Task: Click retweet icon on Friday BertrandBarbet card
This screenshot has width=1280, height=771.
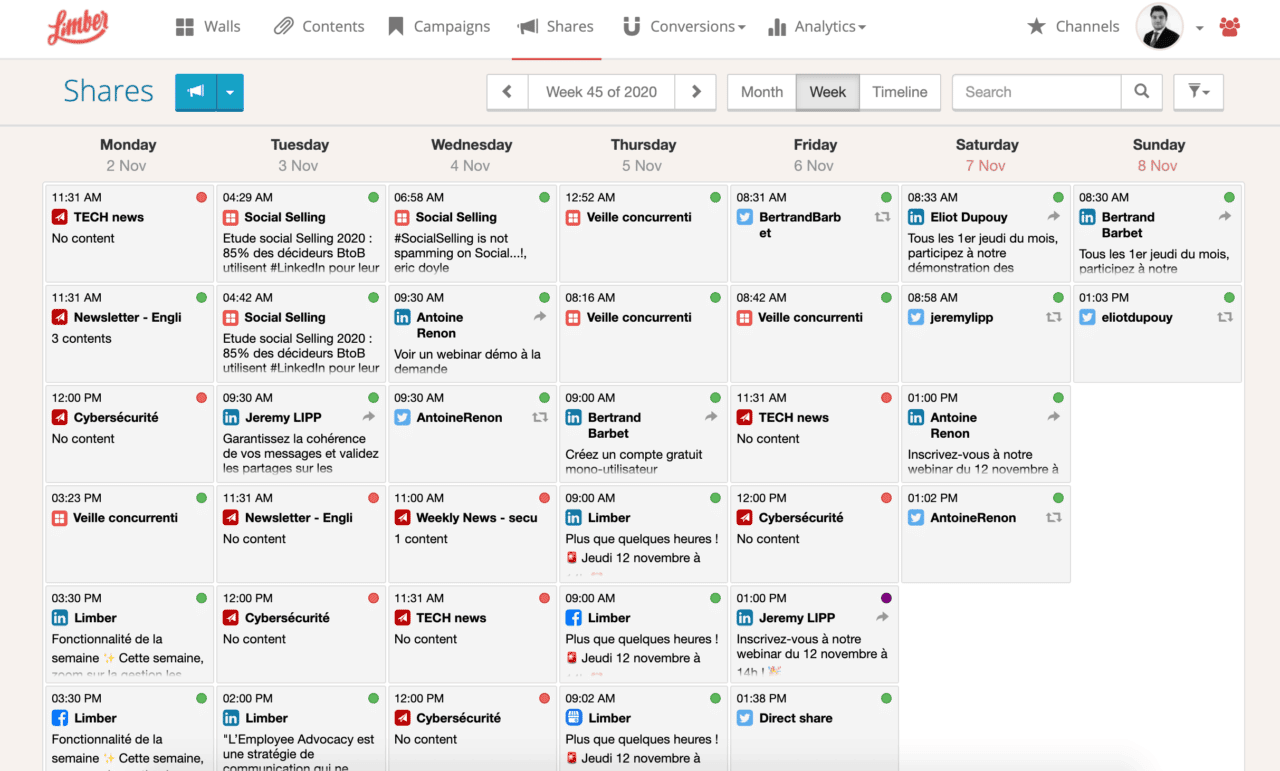Action: tap(882, 217)
